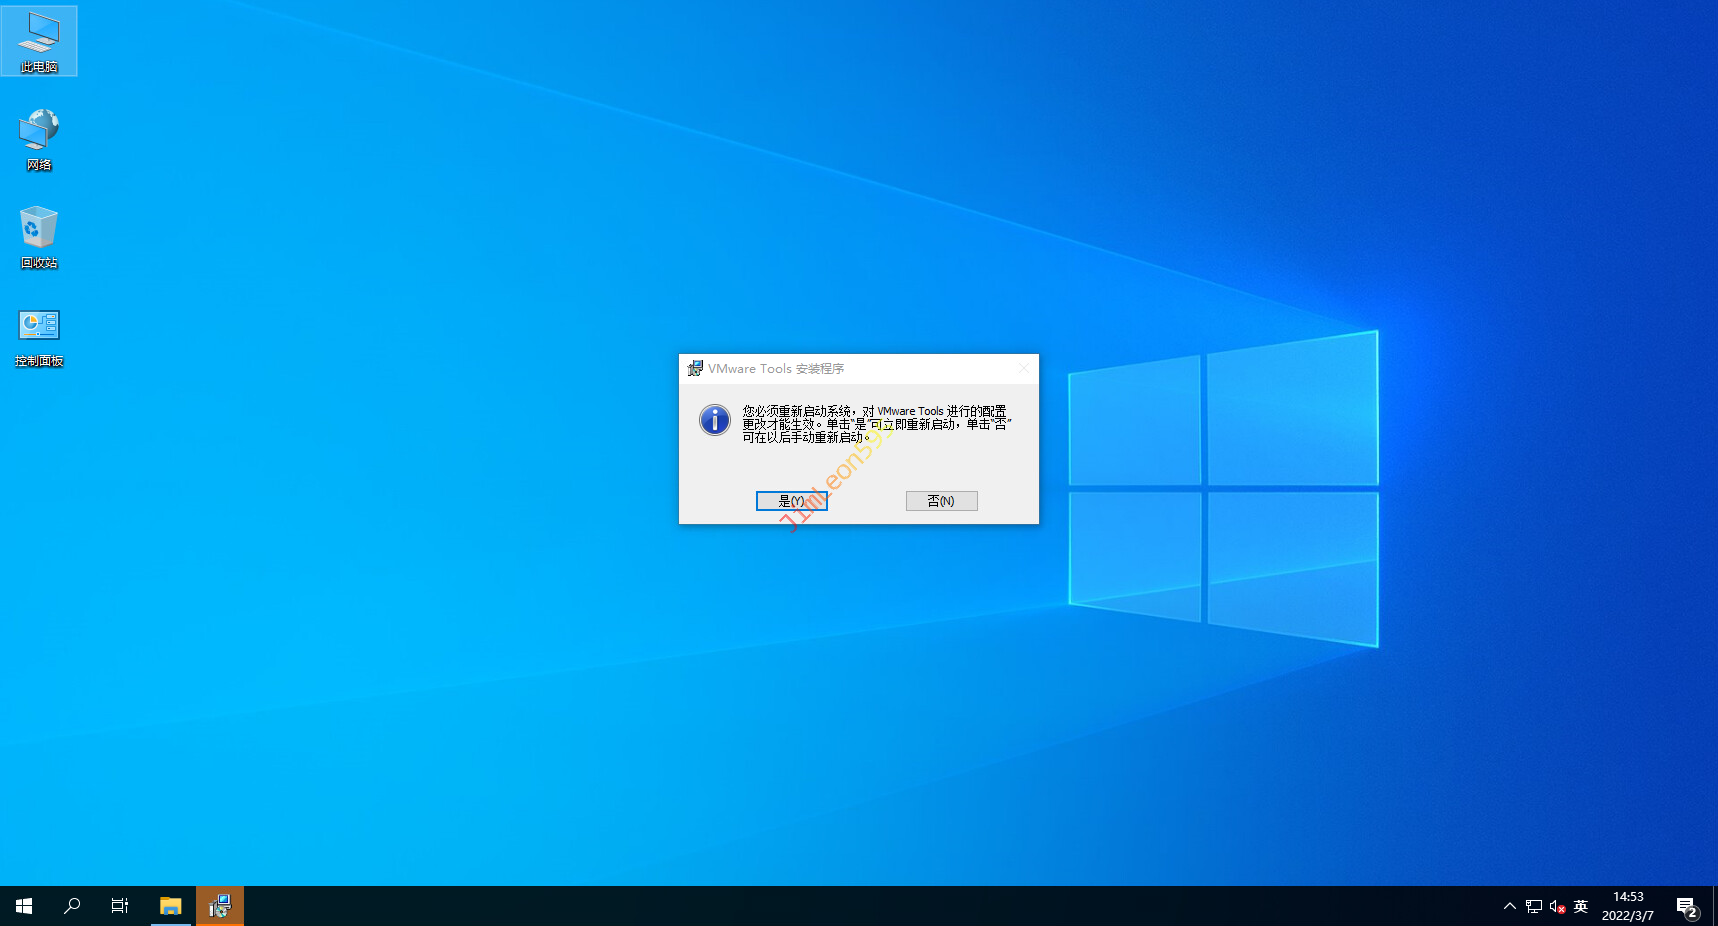Open the network status tray icon

(x=1534, y=906)
